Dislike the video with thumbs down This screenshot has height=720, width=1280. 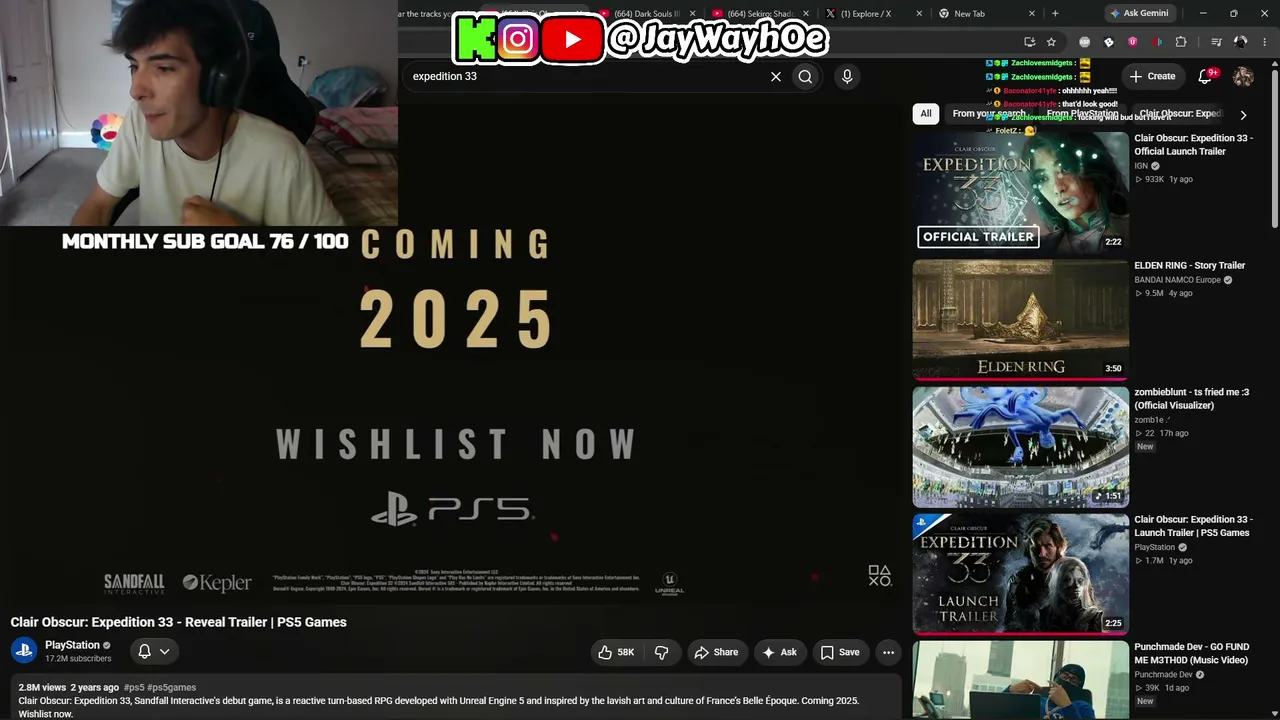pos(662,652)
